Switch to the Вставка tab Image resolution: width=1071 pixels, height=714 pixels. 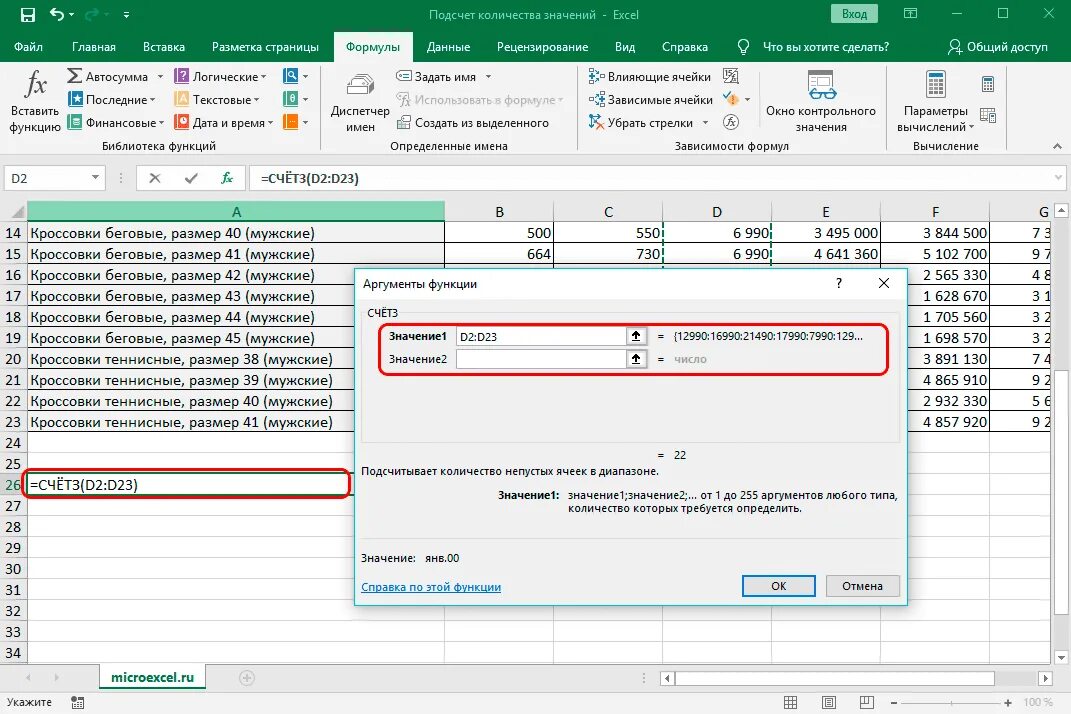164,47
